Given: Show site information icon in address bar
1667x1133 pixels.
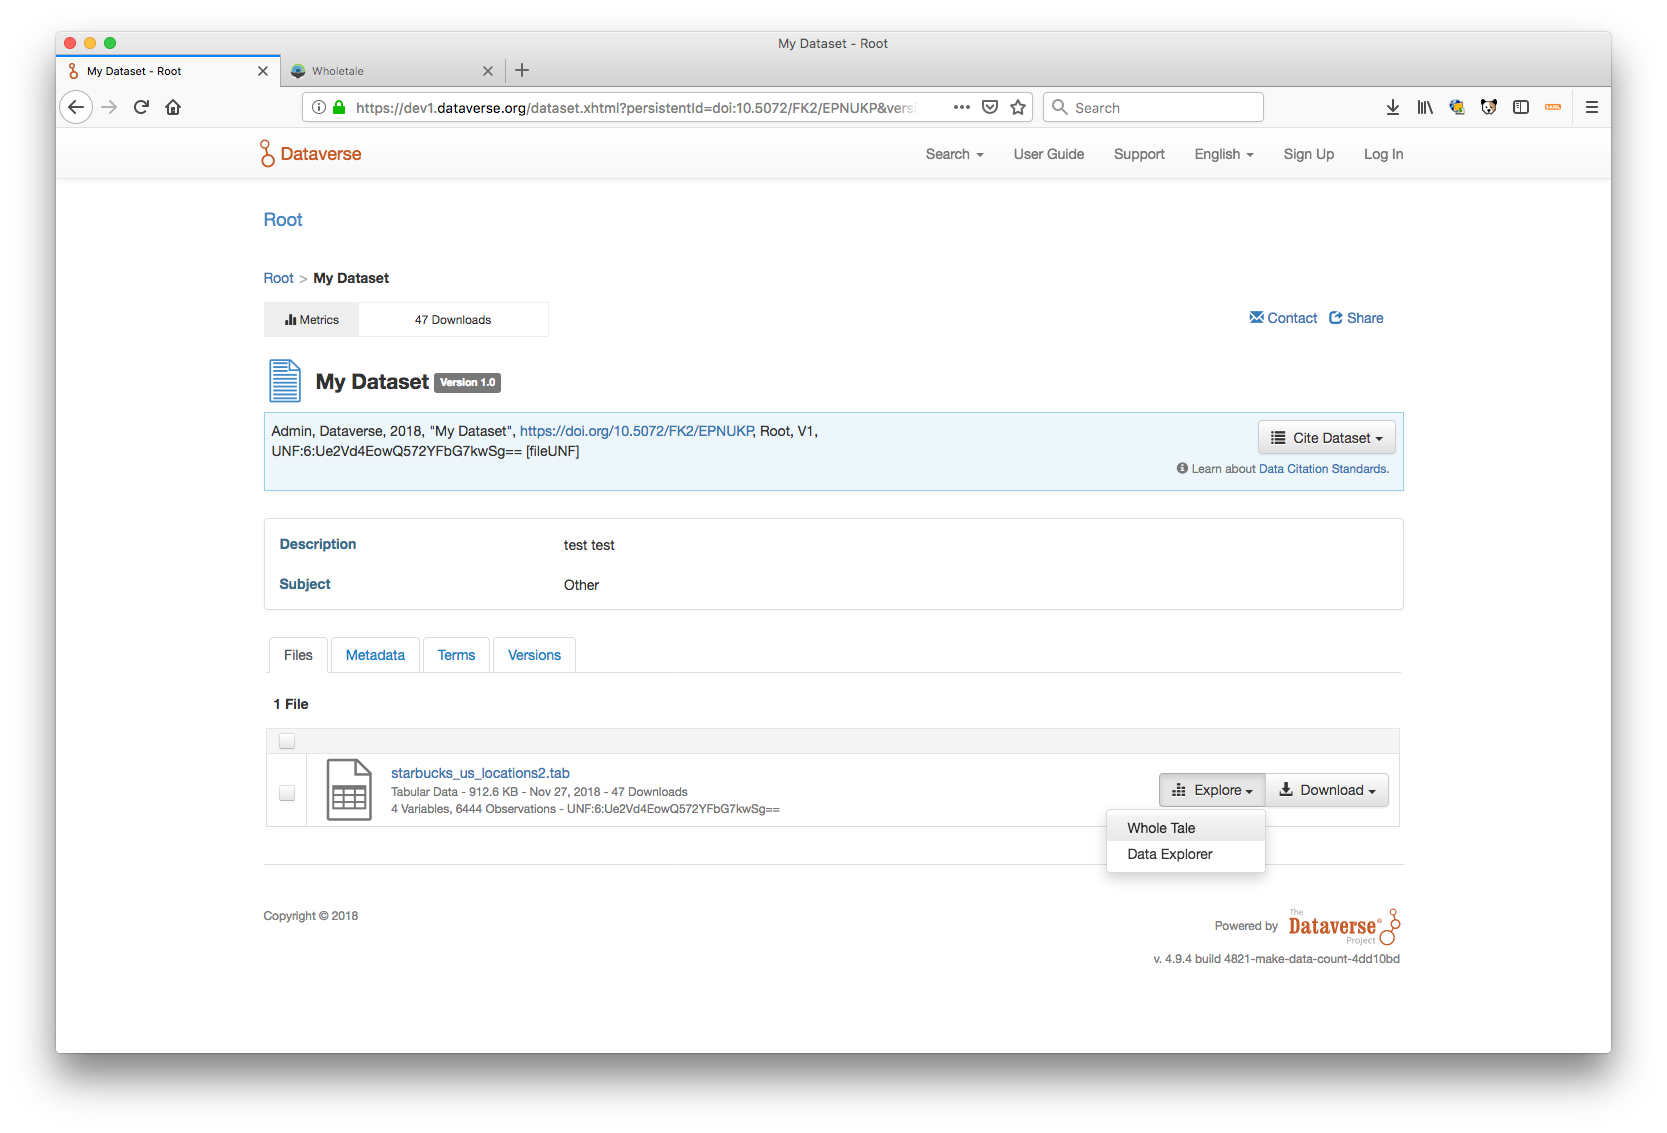Looking at the screenshot, I should coord(319,107).
